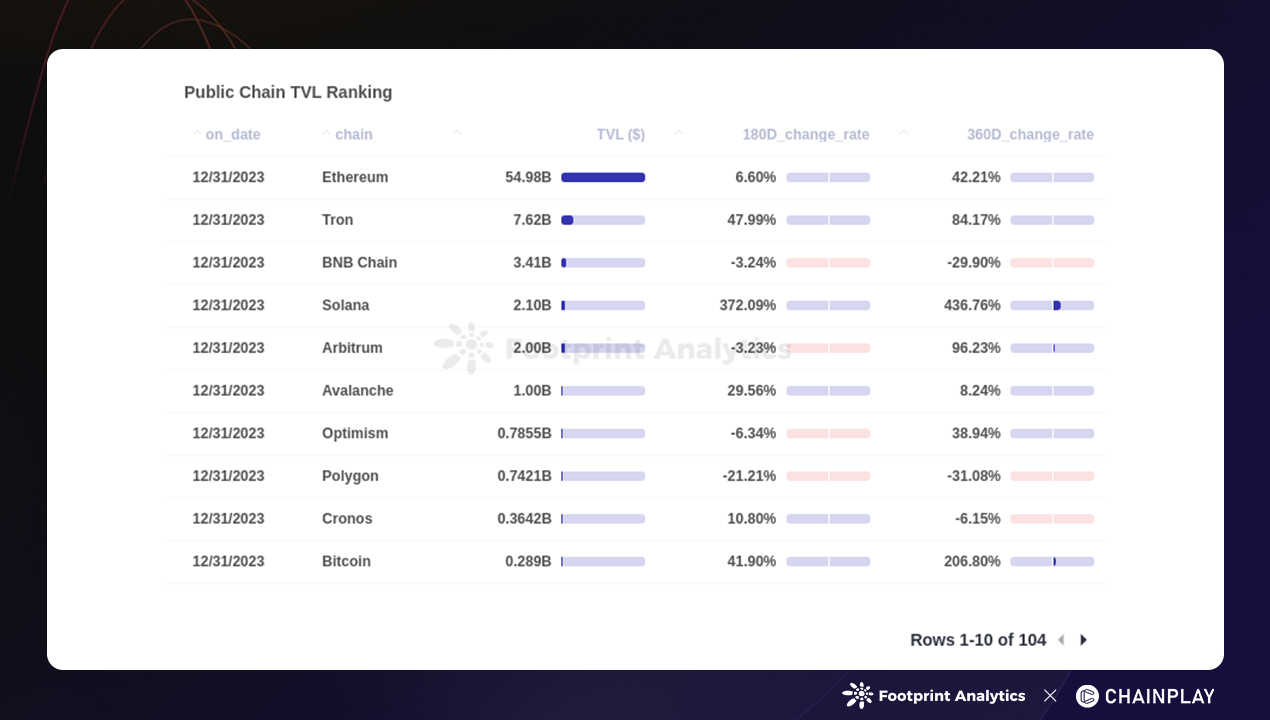Sort by the 360D_change_rate column header
Image resolution: width=1270 pixels, height=720 pixels.
pyautogui.click(x=1029, y=135)
